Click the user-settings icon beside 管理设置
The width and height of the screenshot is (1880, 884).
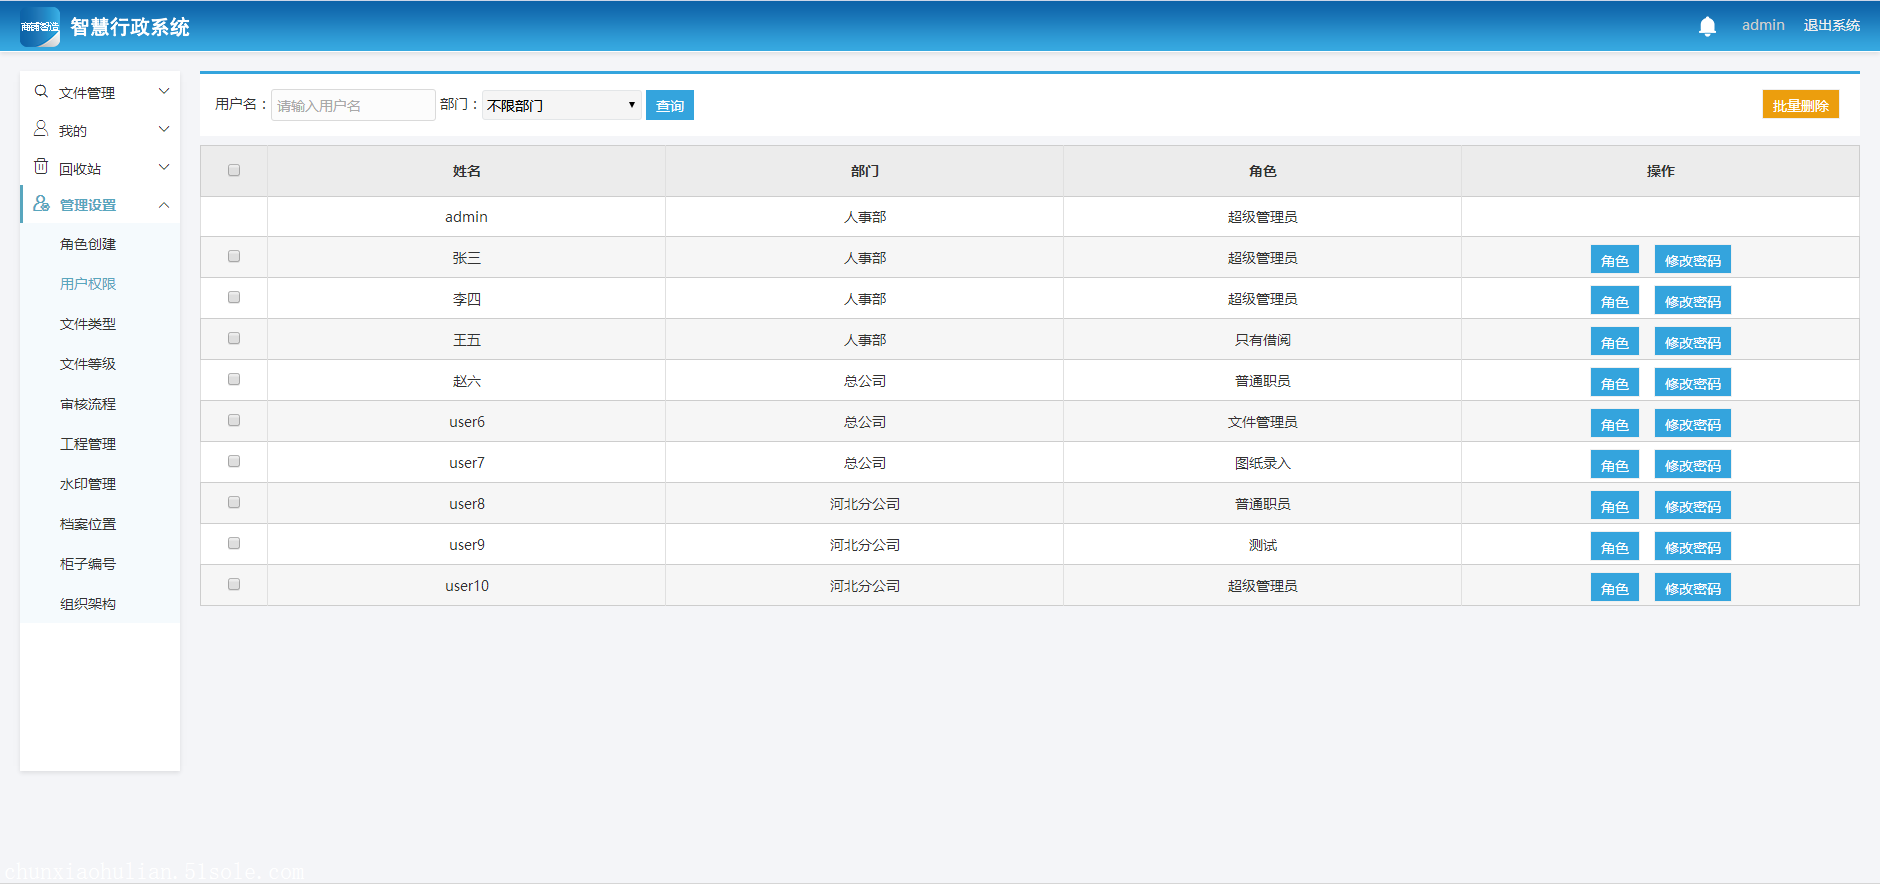(41, 203)
